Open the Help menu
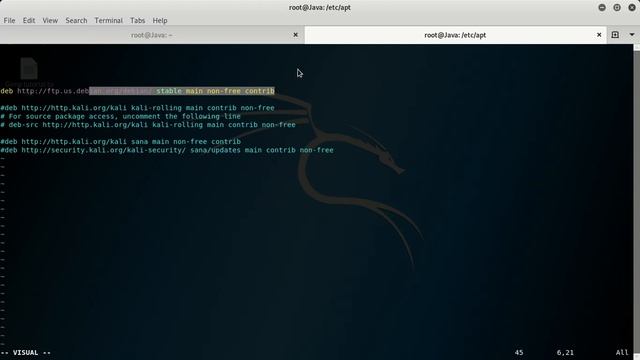The image size is (640, 360). [x=160, y=20]
